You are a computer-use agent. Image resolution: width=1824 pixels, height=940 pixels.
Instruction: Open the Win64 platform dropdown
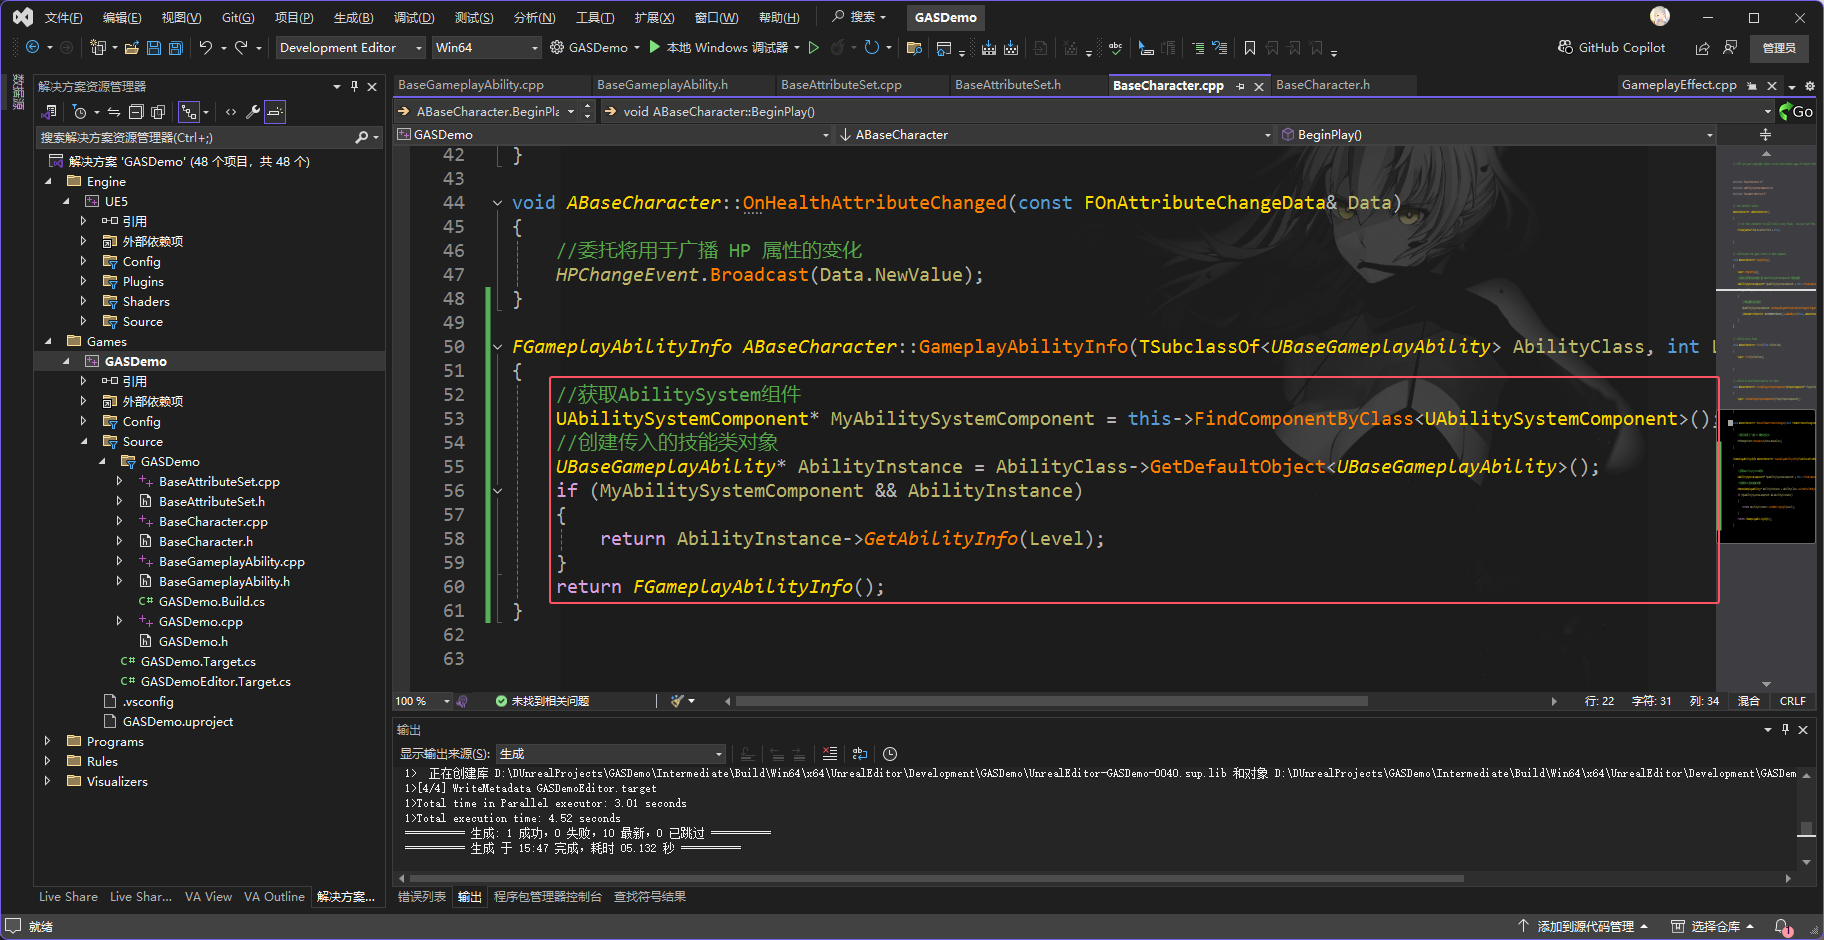pos(486,47)
